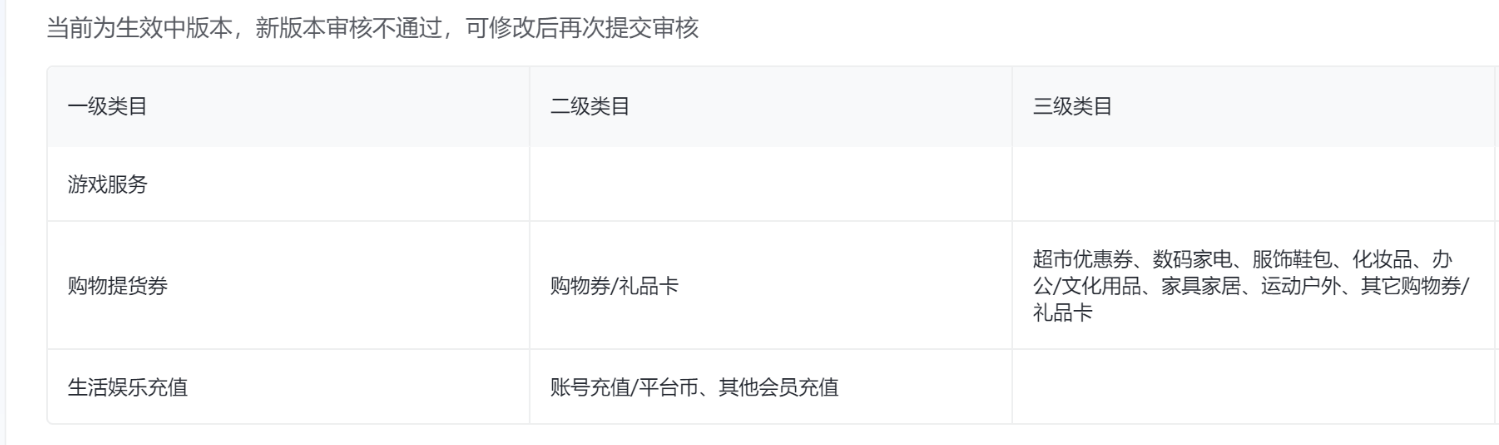
Task: Click the 三级类目 column header
Action: coord(1073,107)
